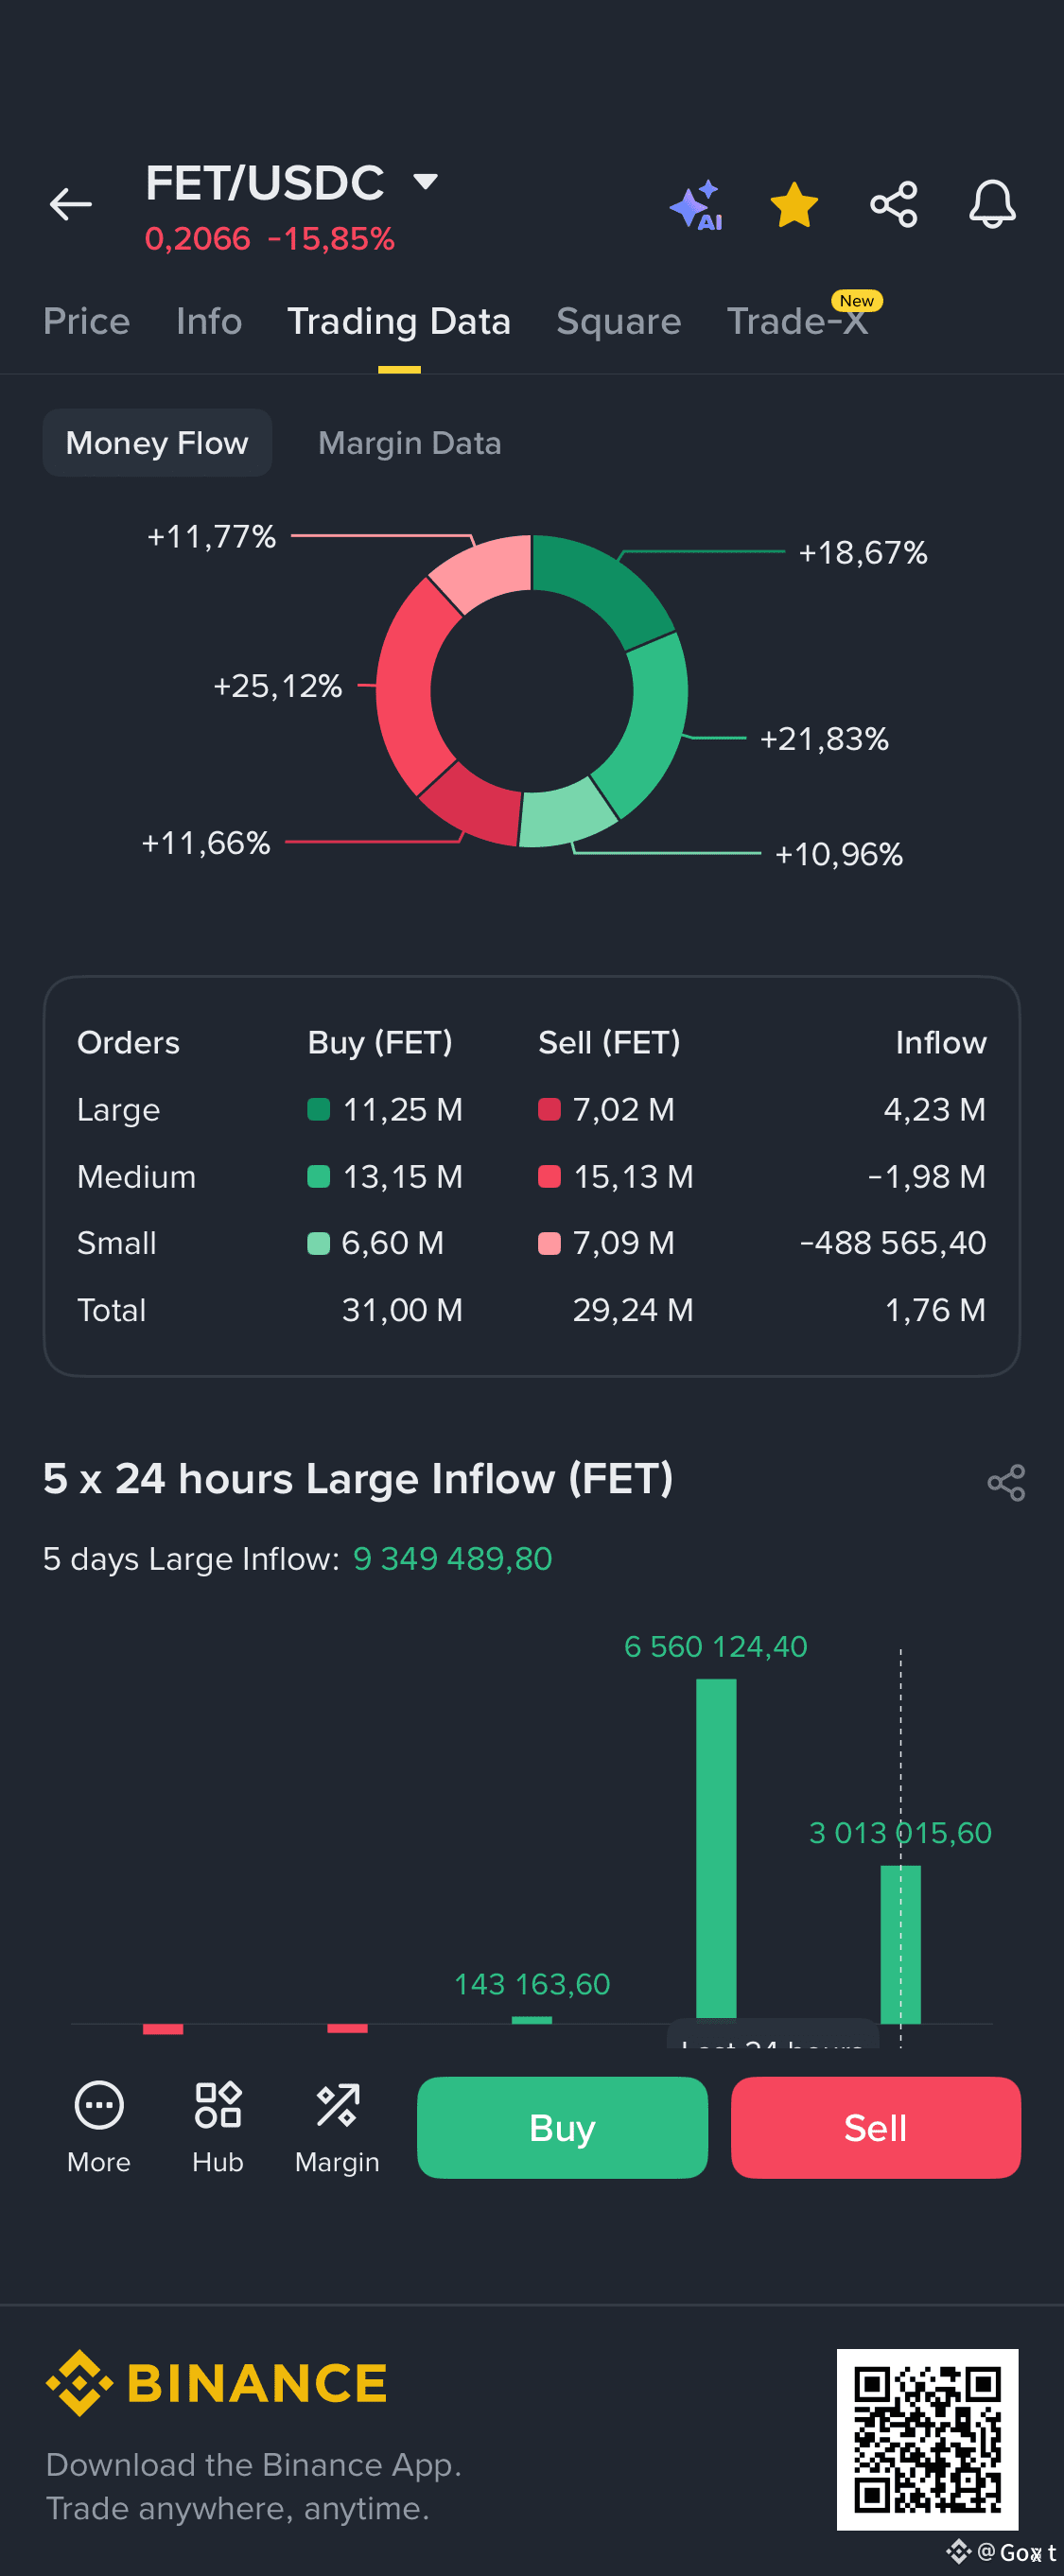1064x2576 pixels.
Task: Share the Large Inflow chart
Action: tap(1006, 1482)
